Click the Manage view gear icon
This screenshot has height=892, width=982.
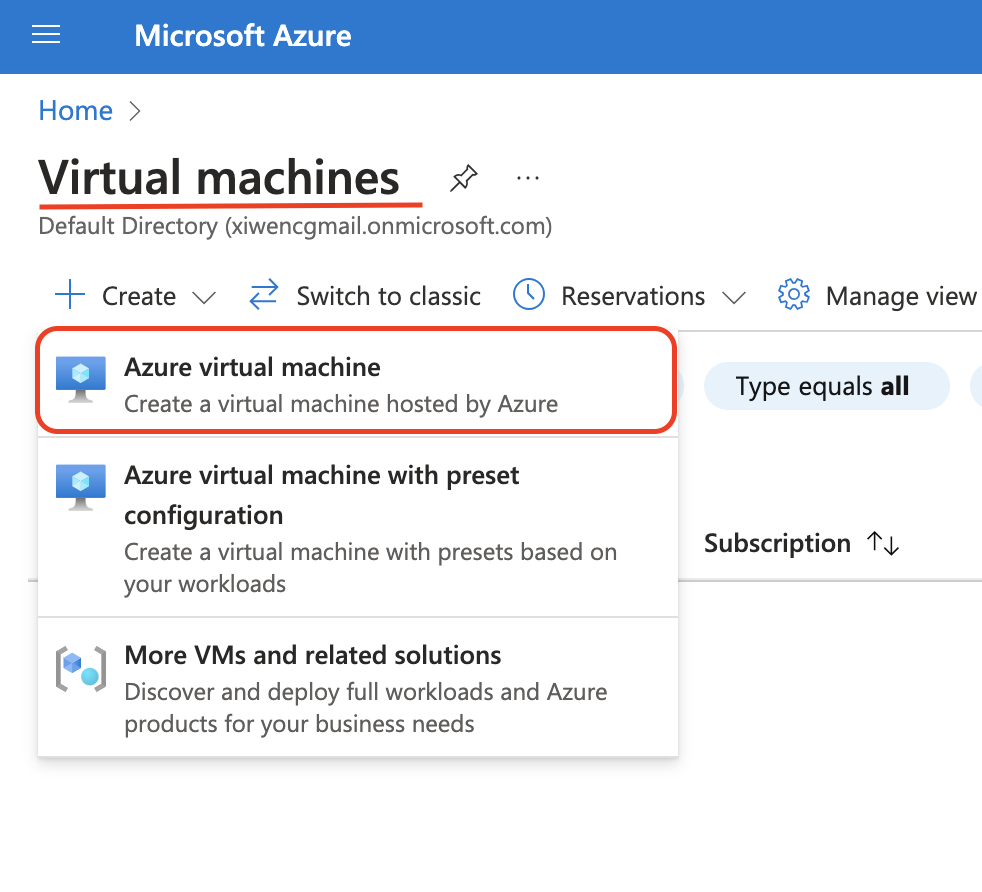(x=793, y=294)
